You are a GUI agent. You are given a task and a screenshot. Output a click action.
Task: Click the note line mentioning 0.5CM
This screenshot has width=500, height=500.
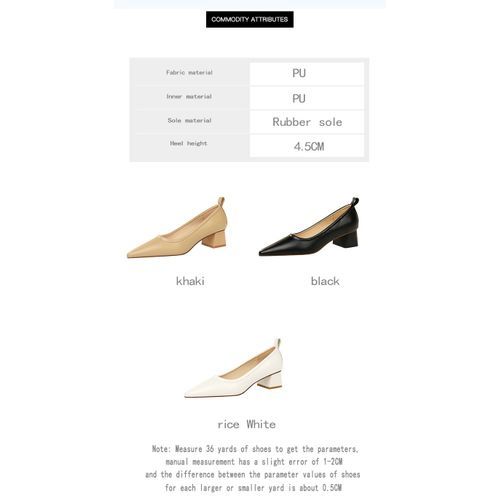253,488
